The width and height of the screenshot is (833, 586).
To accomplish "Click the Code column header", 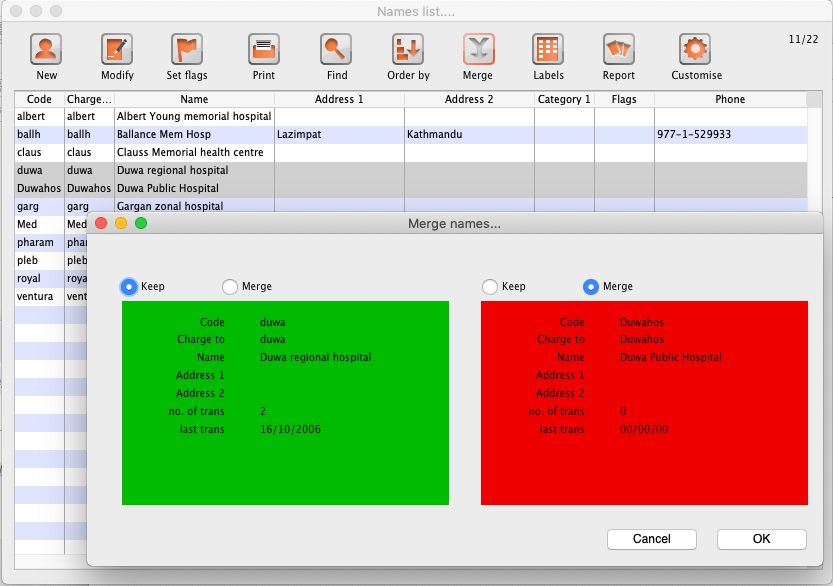I will tap(39, 100).
